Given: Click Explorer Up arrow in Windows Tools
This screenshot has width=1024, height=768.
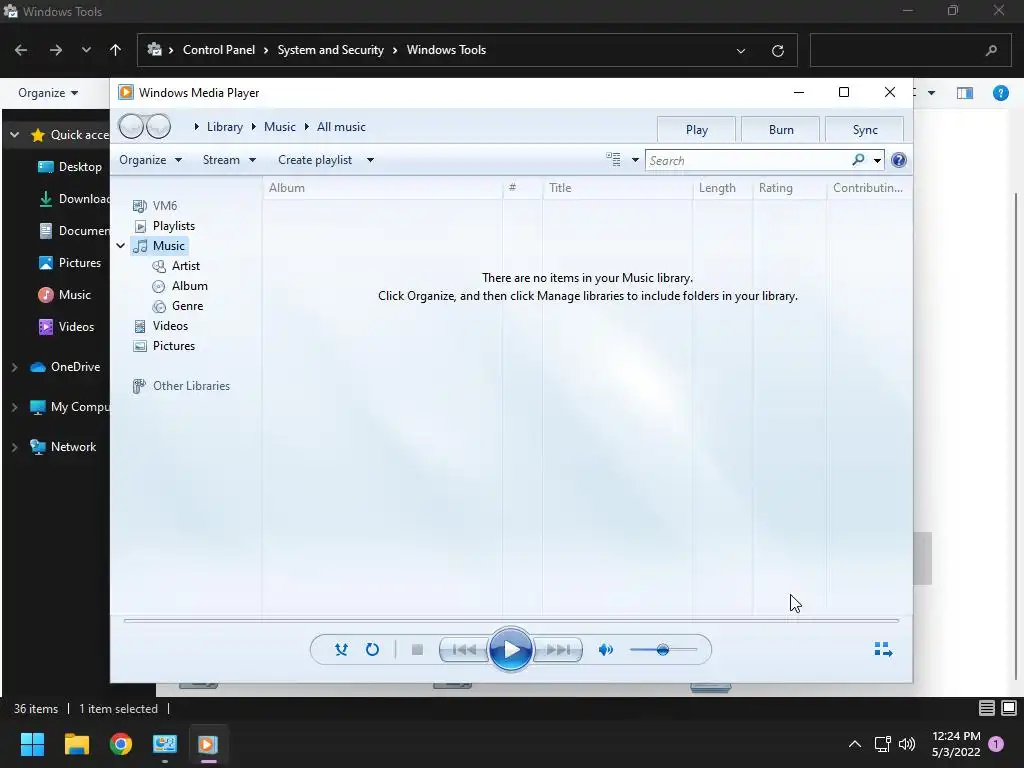Looking at the screenshot, I should 116,50.
